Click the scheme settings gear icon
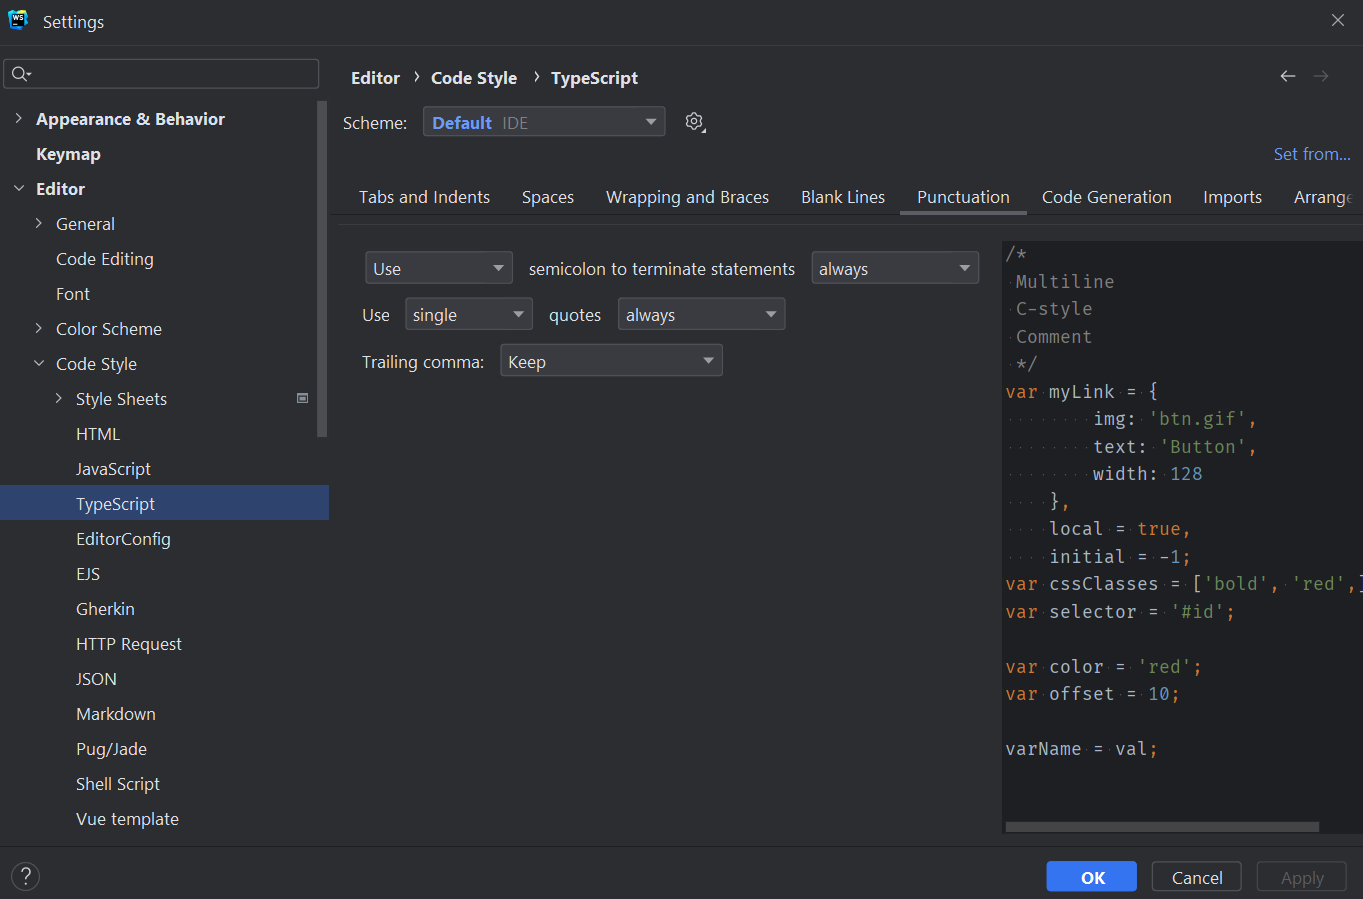Viewport: 1363px width, 899px height. pos(694,122)
